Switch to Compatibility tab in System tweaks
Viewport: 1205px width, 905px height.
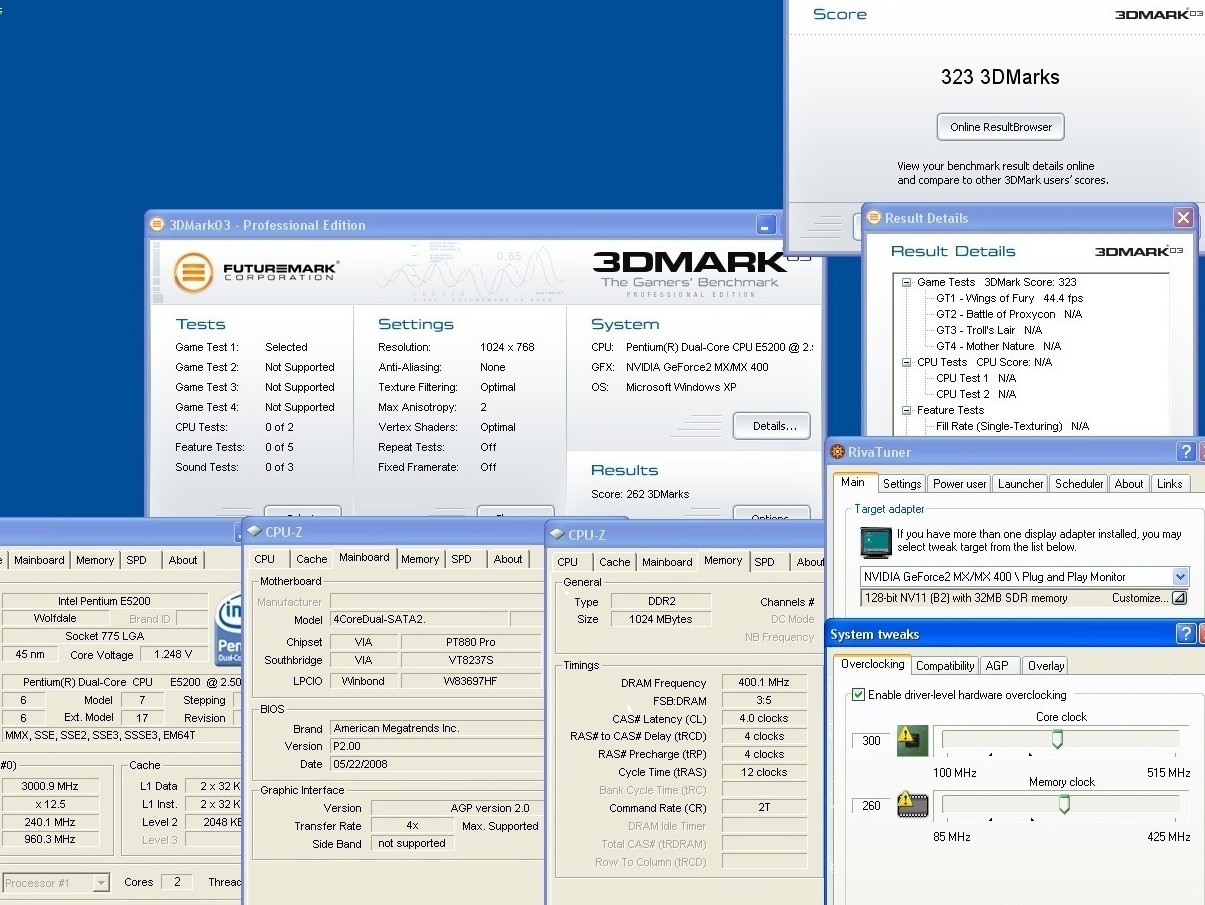(945, 666)
